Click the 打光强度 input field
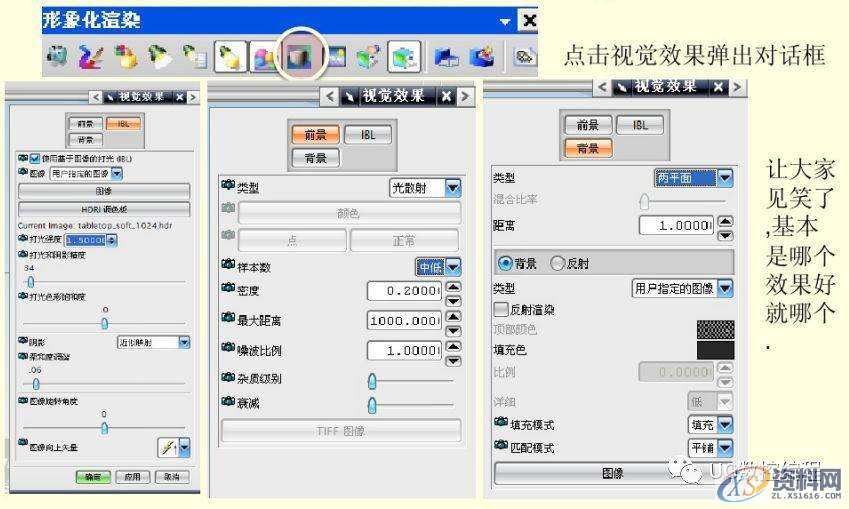This screenshot has width=849, height=509. (x=87, y=240)
